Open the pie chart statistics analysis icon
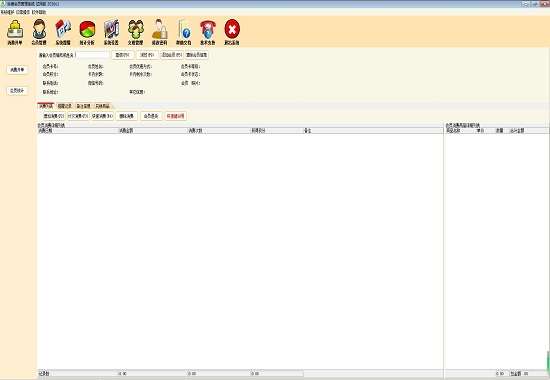 pos(87,32)
